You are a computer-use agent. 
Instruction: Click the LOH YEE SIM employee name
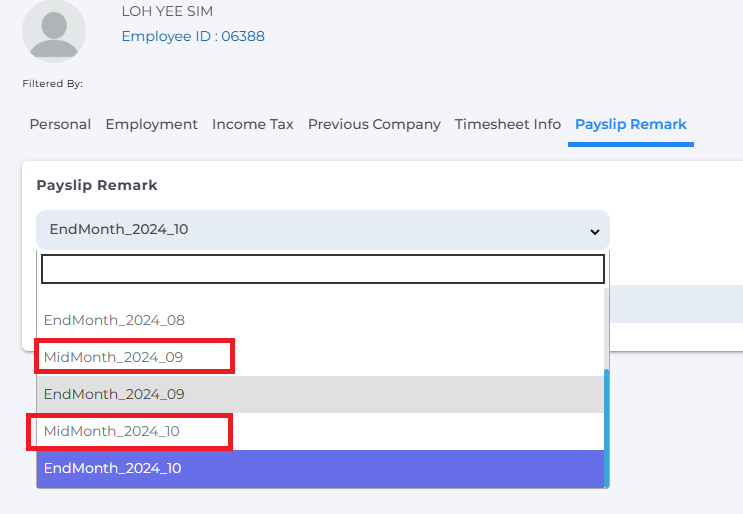point(167,11)
